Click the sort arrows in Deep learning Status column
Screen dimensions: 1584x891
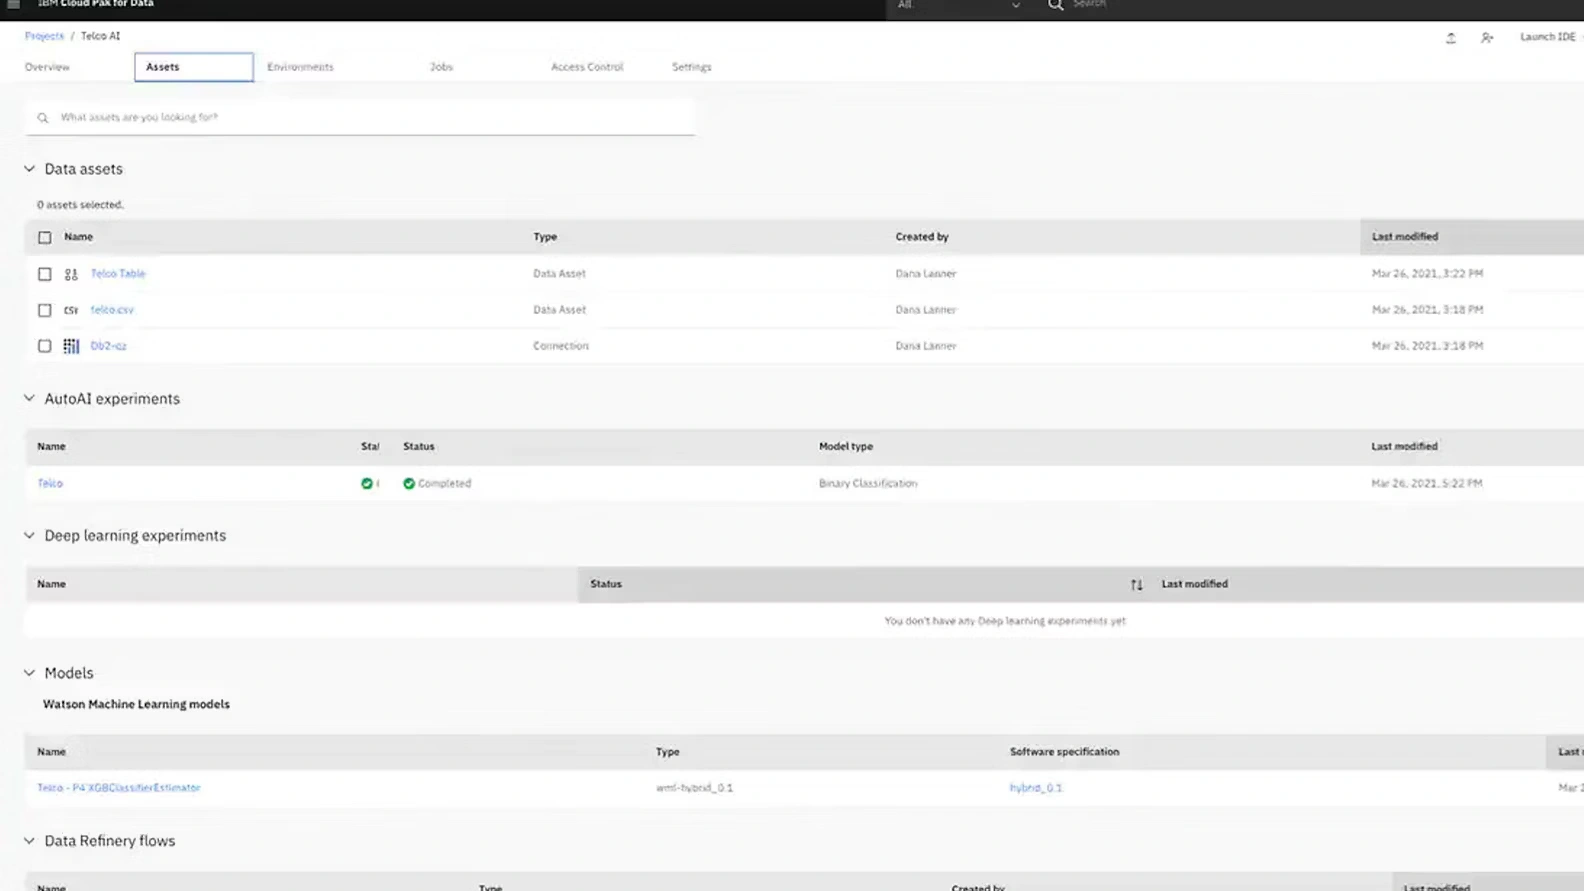1136,585
